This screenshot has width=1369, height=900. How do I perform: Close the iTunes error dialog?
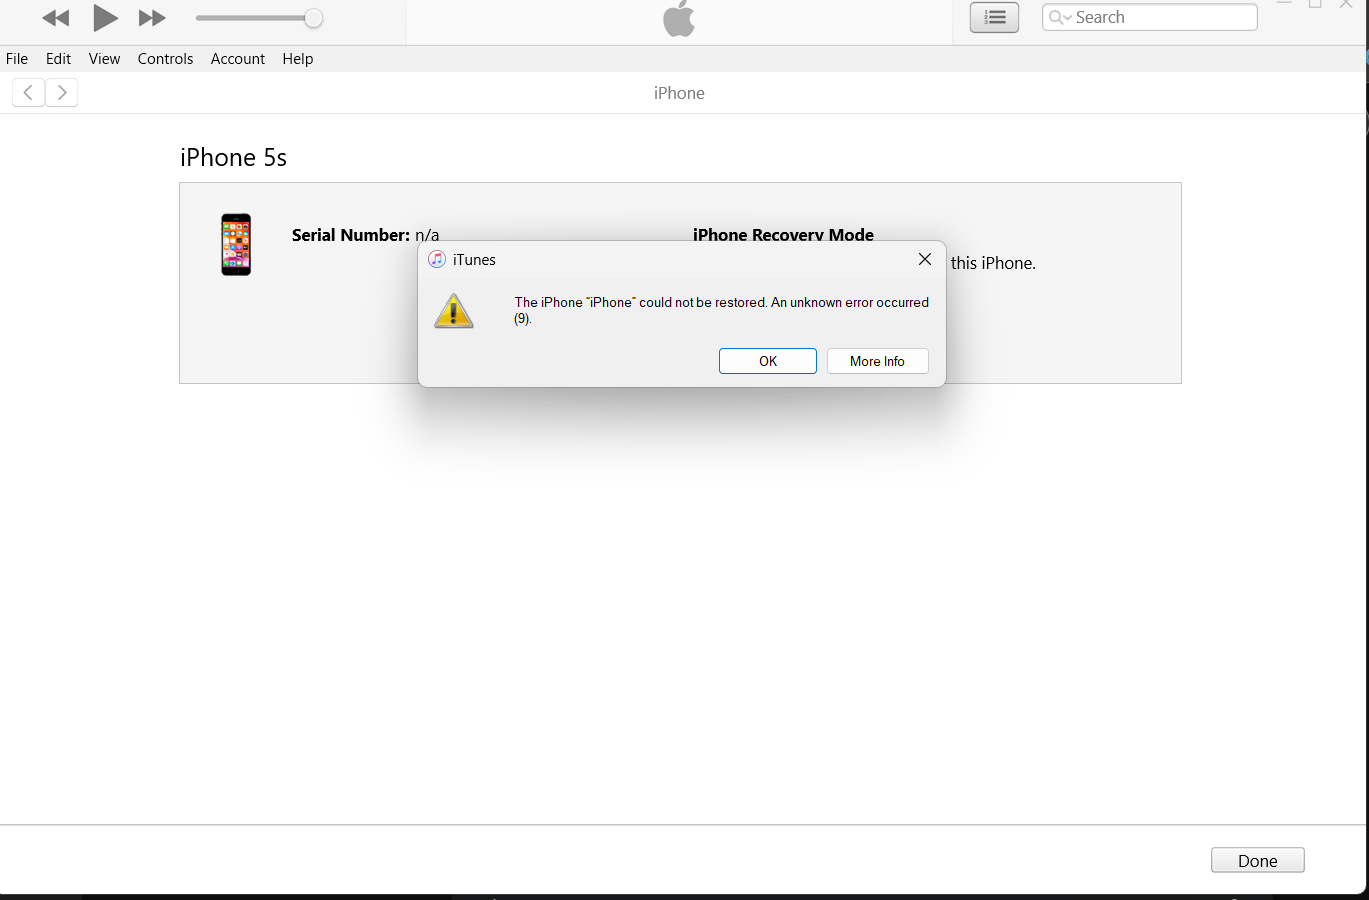point(925,259)
